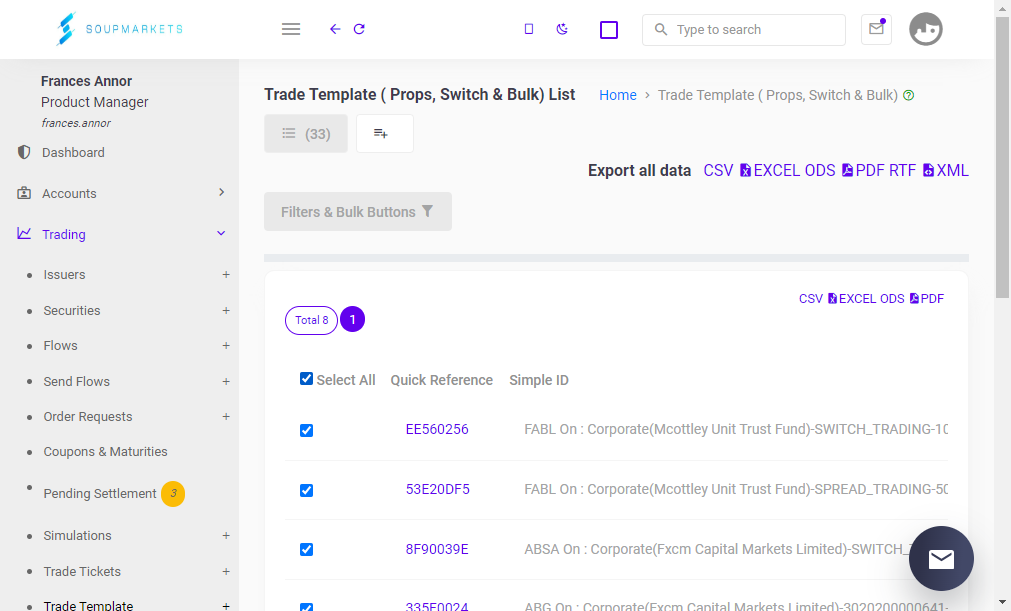Open Flows in the sidebar
The image size is (1011, 611).
60,346
